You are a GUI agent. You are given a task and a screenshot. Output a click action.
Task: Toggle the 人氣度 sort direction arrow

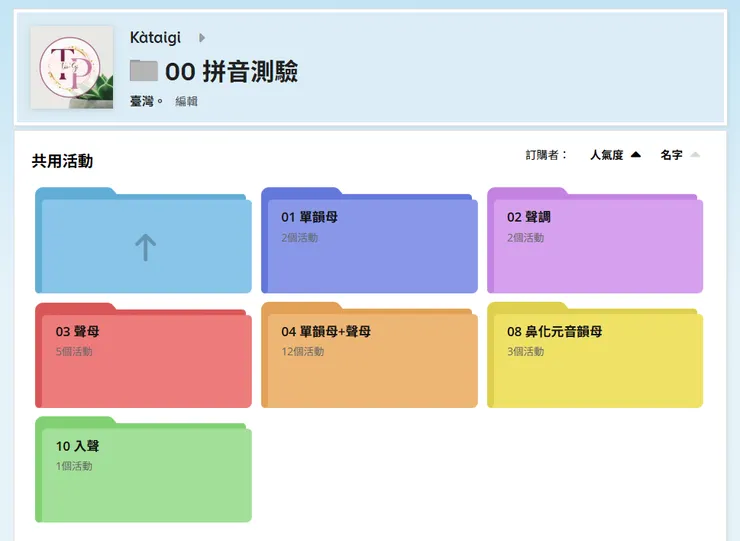[636, 155]
